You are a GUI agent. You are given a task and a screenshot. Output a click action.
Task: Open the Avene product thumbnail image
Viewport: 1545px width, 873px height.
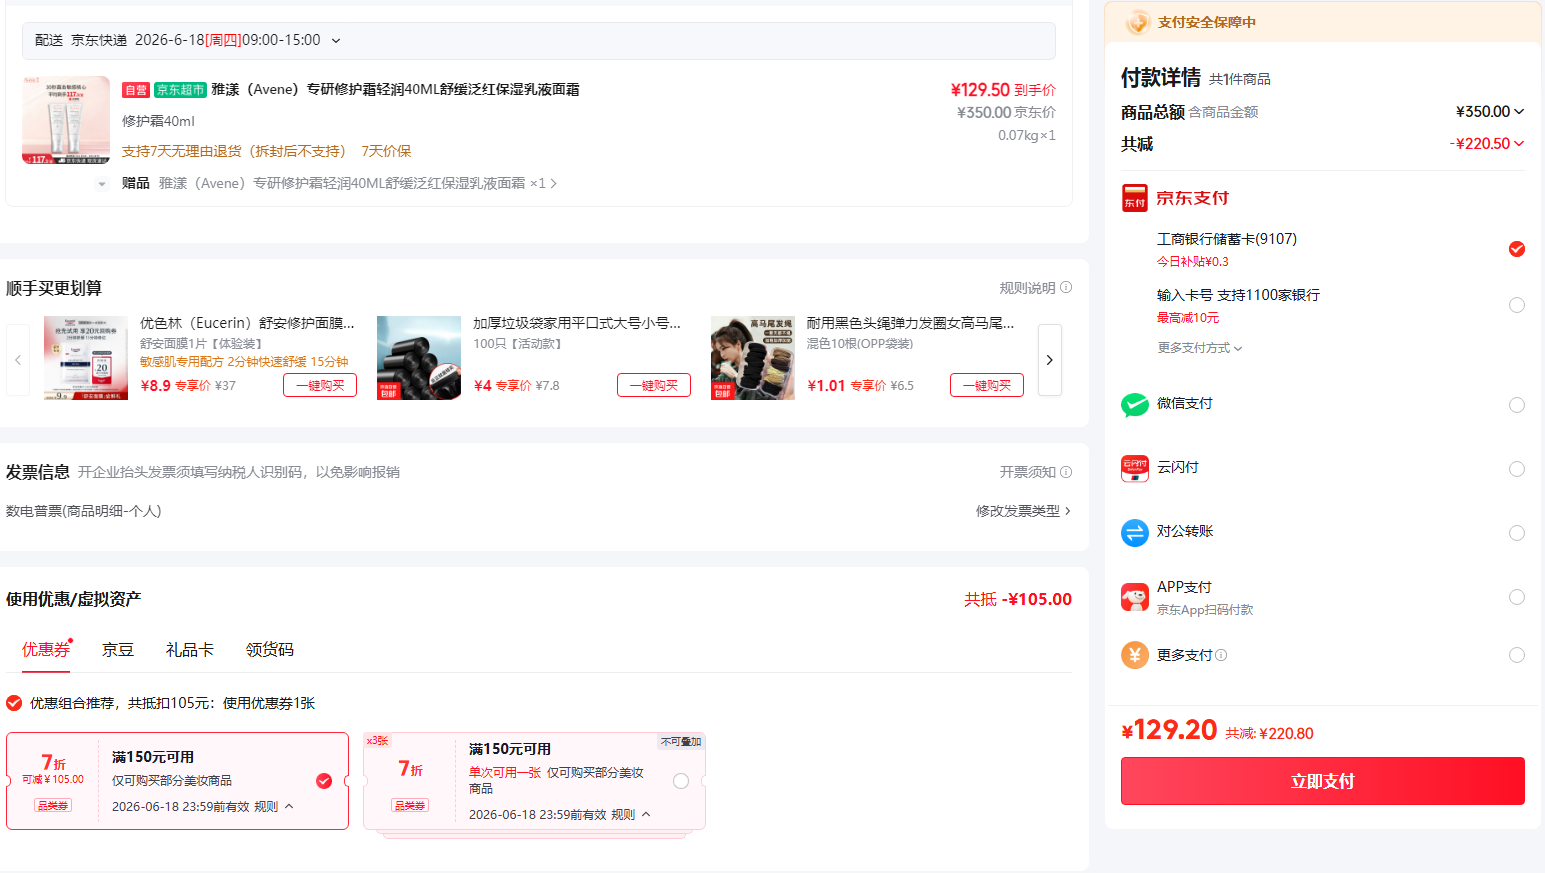[66, 120]
